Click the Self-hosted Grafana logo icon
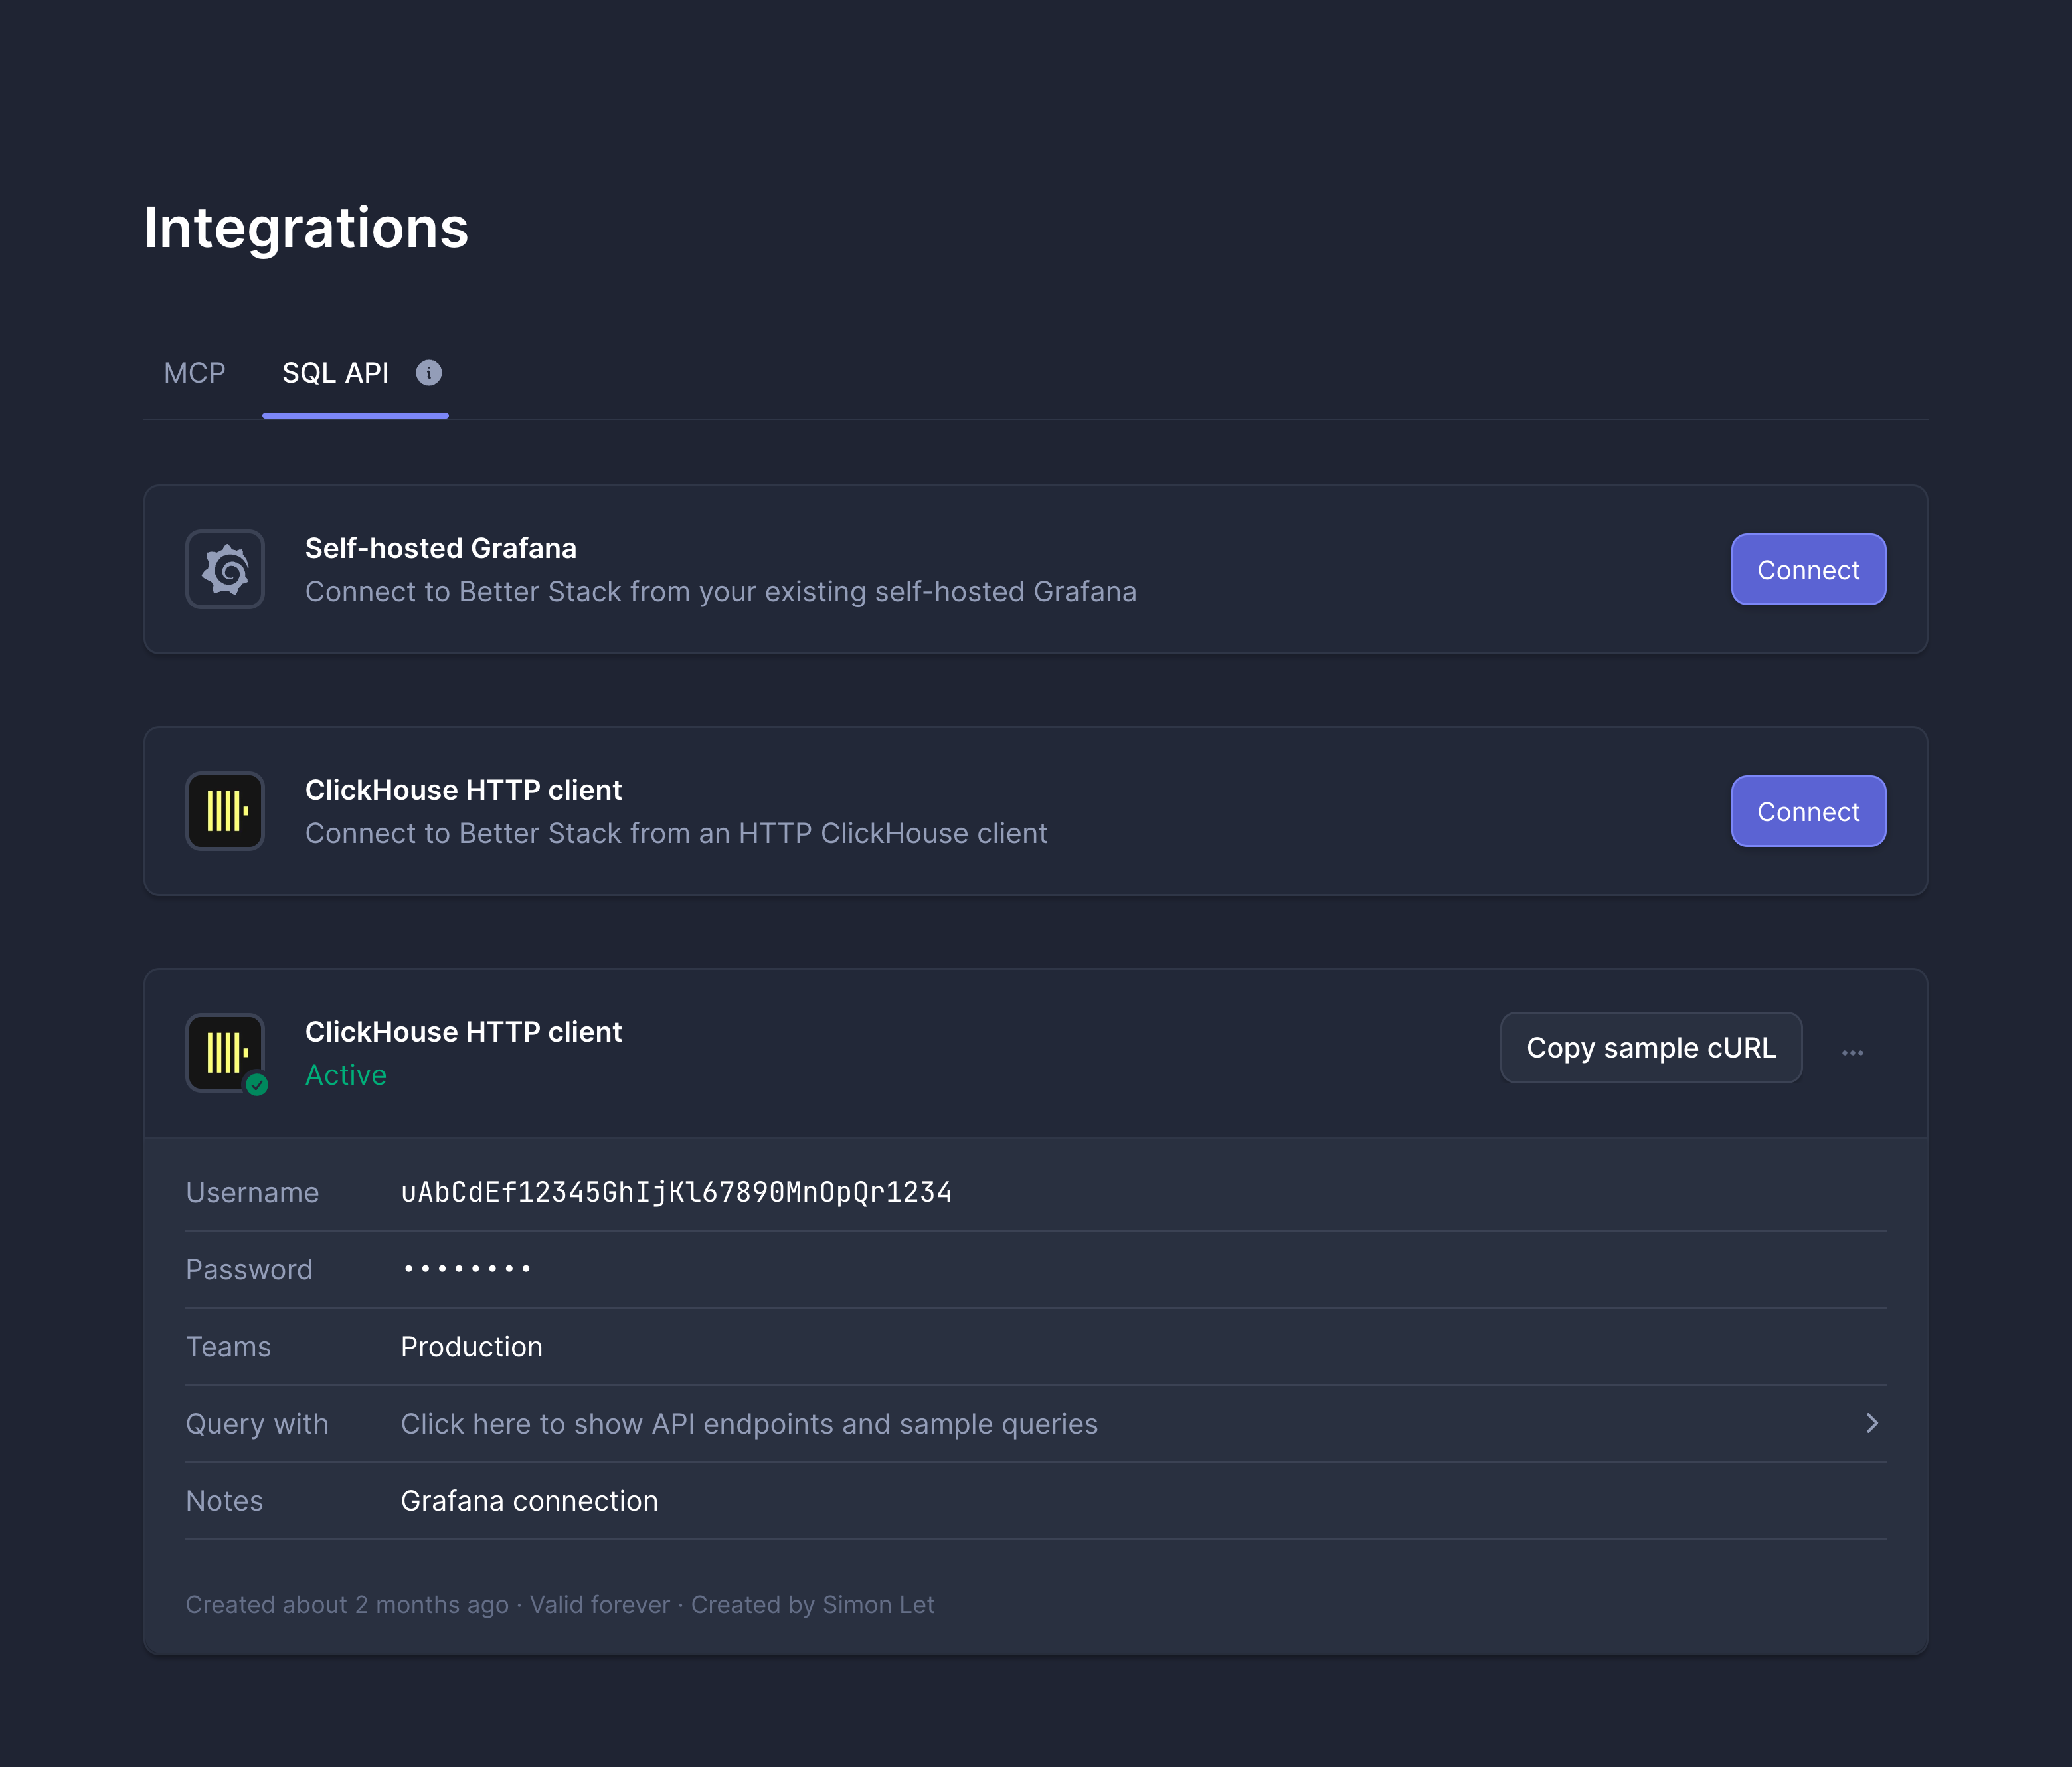Screen dimensions: 2072x1767 click(x=225, y=569)
